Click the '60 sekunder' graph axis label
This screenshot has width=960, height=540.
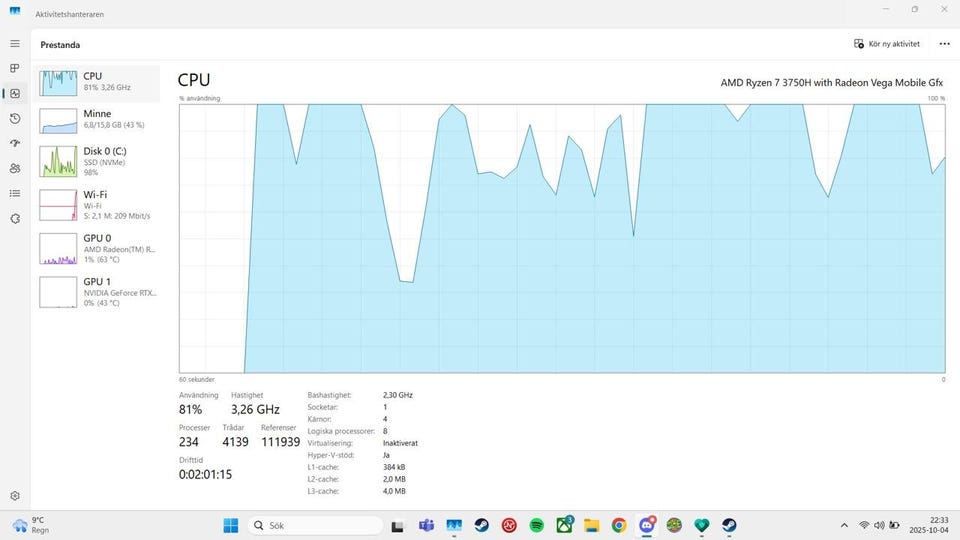197,380
